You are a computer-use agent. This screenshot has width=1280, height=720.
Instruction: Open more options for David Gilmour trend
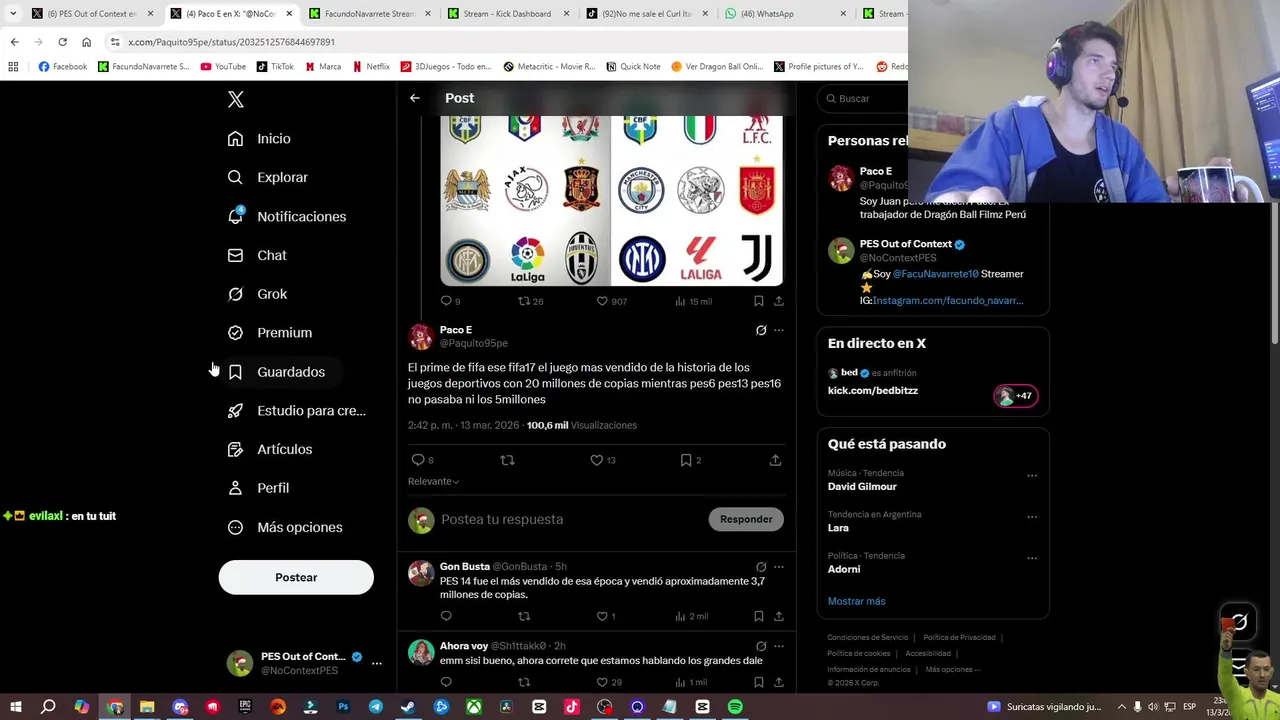pos(1032,476)
